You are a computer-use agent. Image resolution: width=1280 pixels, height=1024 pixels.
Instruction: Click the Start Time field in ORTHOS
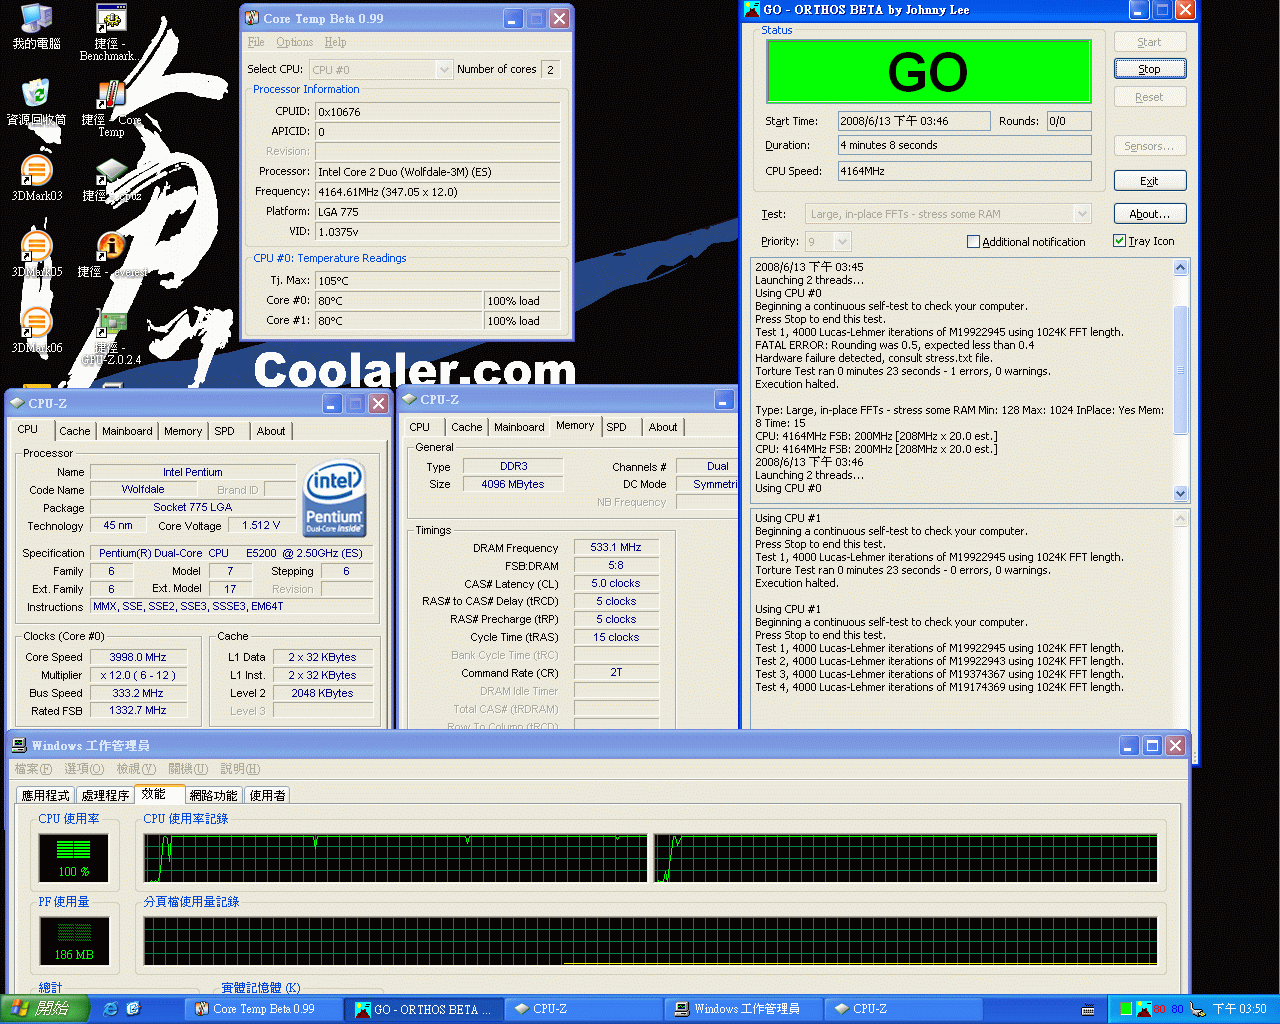tap(914, 121)
